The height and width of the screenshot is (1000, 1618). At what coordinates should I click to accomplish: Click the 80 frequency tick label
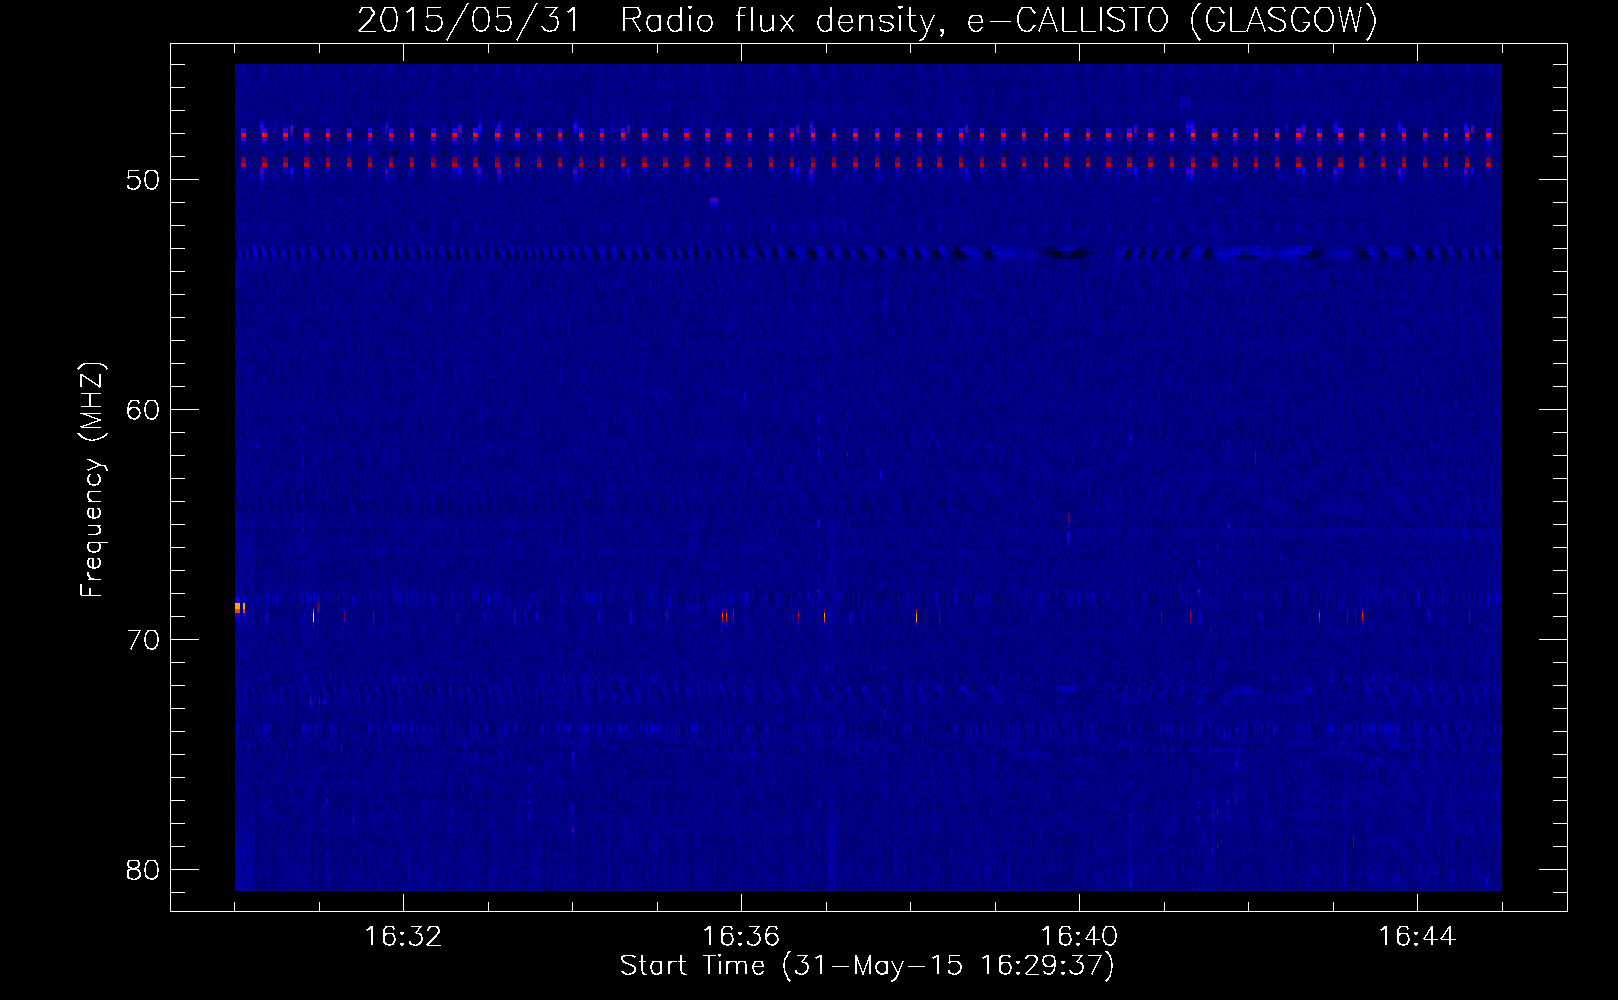(x=143, y=870)
